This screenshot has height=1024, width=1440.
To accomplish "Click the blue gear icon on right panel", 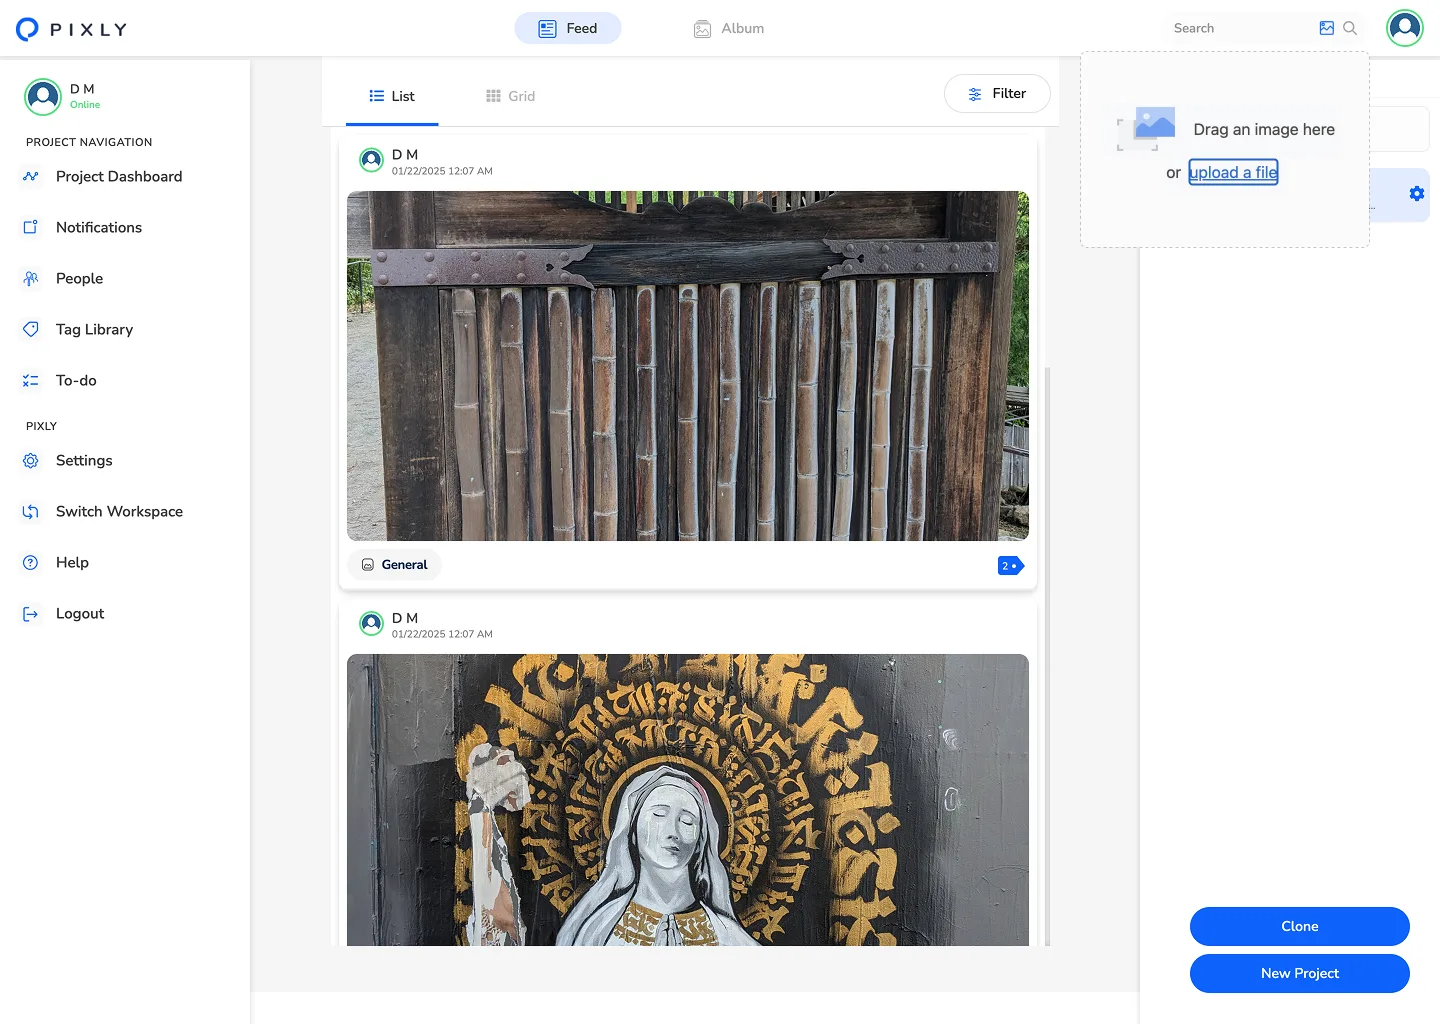I will pos(1417,194).
